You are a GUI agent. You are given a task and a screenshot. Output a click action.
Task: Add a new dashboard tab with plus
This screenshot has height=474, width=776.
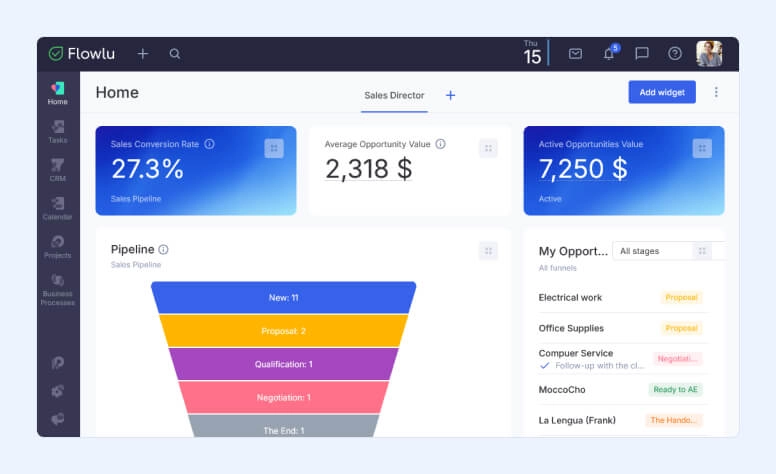(450, 95)
